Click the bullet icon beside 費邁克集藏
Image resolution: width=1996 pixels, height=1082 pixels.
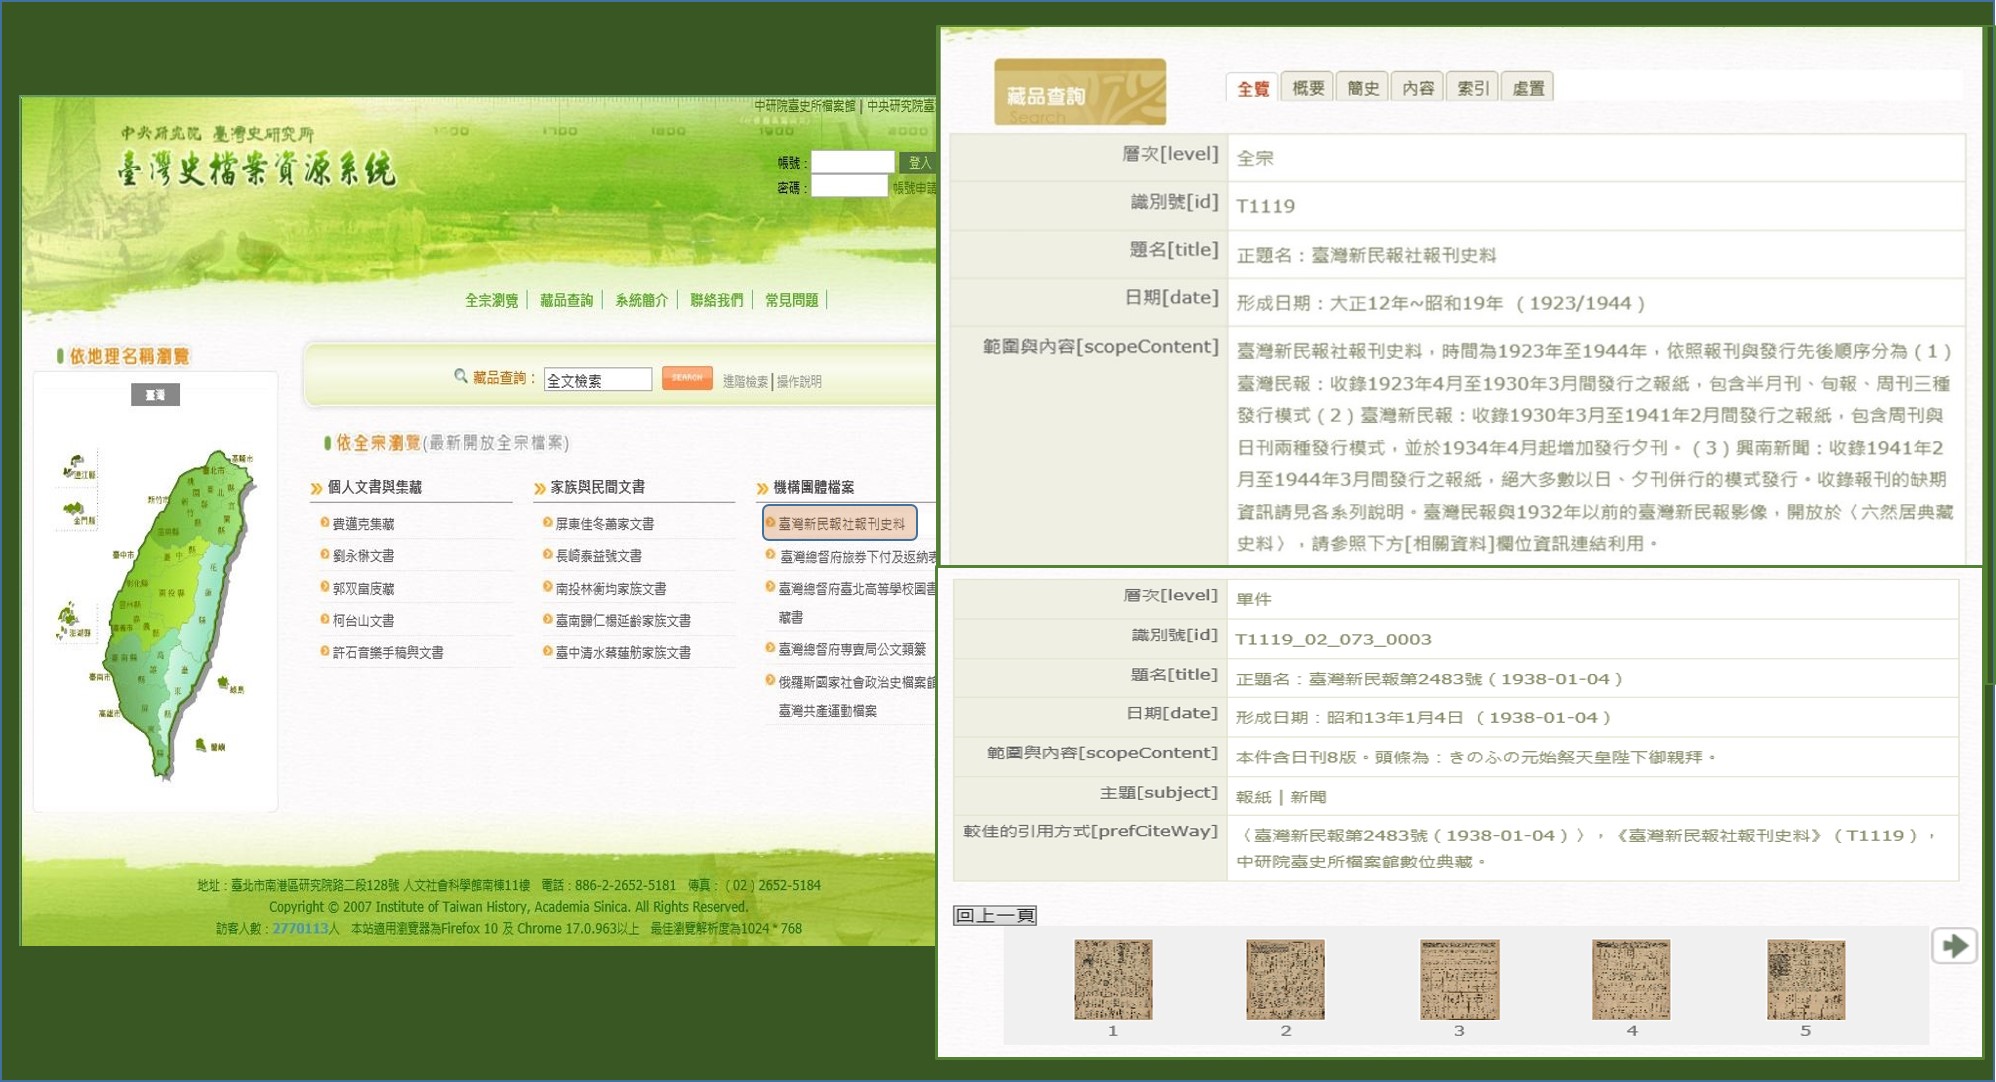click(x=324, y=523)
